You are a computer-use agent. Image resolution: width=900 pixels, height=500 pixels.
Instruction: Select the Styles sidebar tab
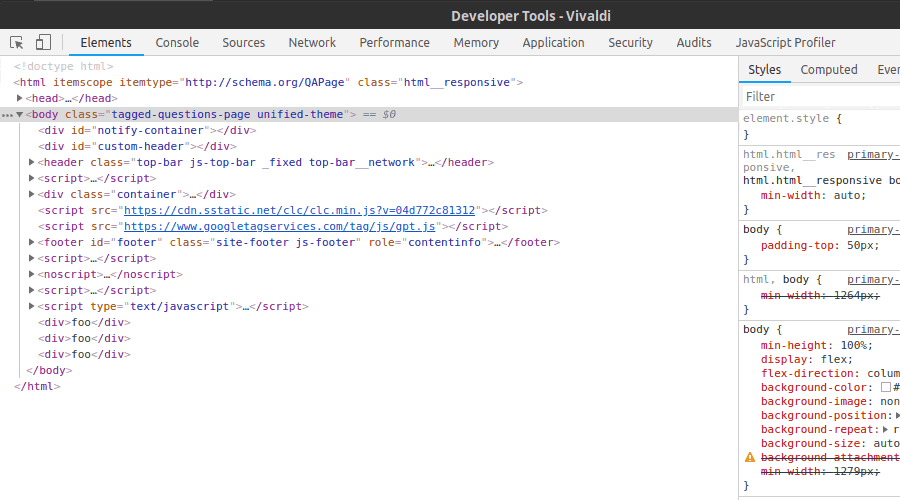[765, 69]
